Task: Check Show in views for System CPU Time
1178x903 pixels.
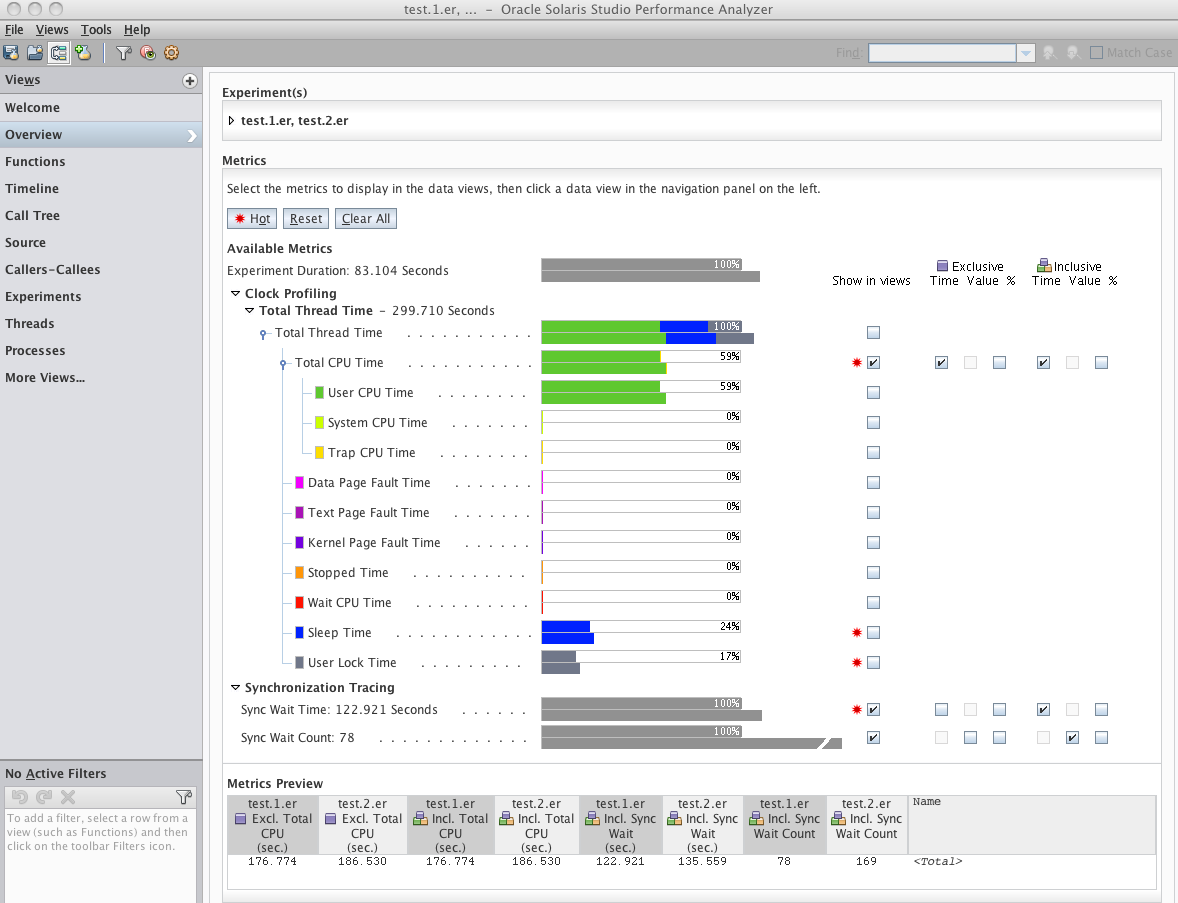Action: [x=873, y=423]
